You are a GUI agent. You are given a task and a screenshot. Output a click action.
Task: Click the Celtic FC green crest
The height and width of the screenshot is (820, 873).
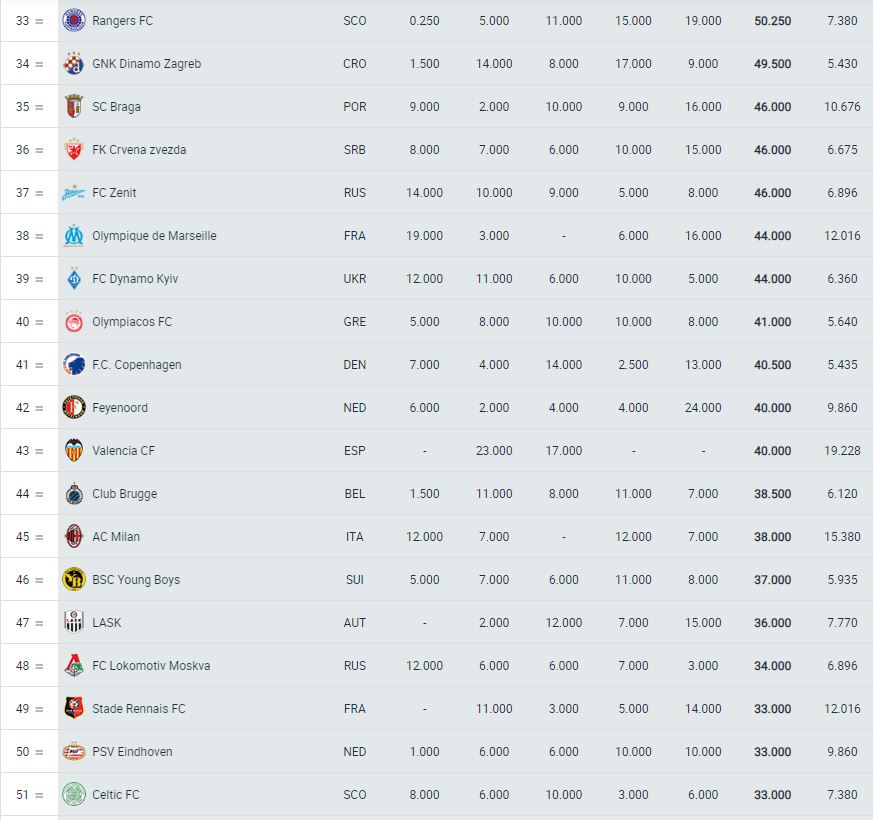pos(73,794)
